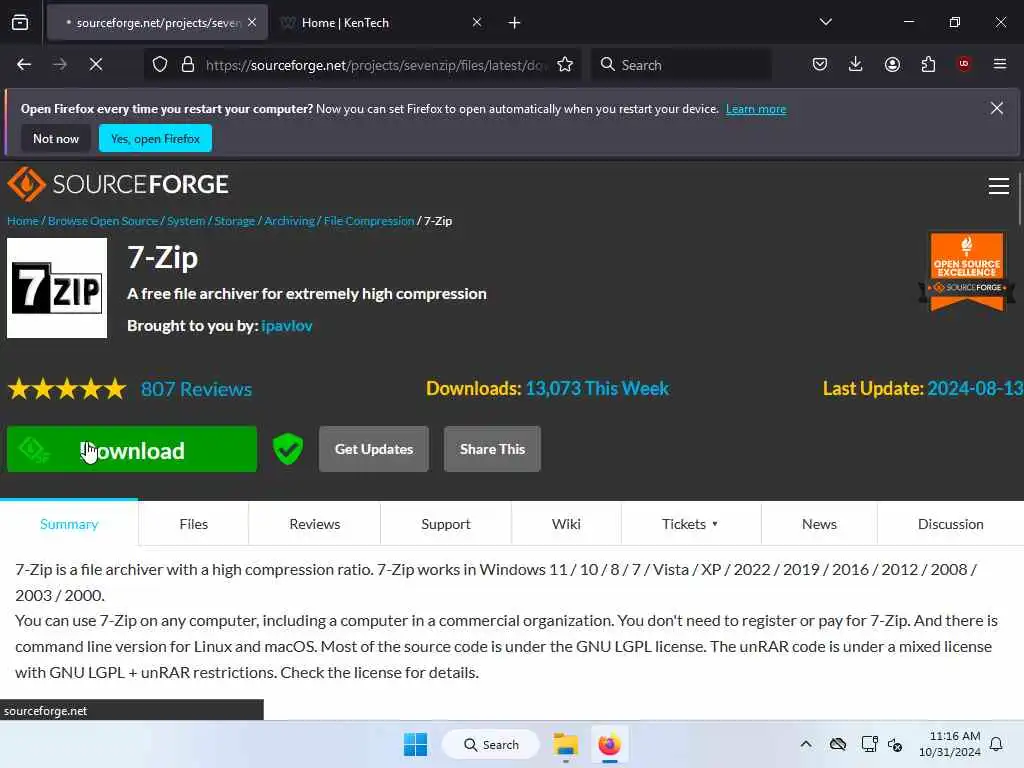The width and height of the screenshot is (1024, 768).
Task: Open tracking protection shield icon
Action: [x=160, y=65]
